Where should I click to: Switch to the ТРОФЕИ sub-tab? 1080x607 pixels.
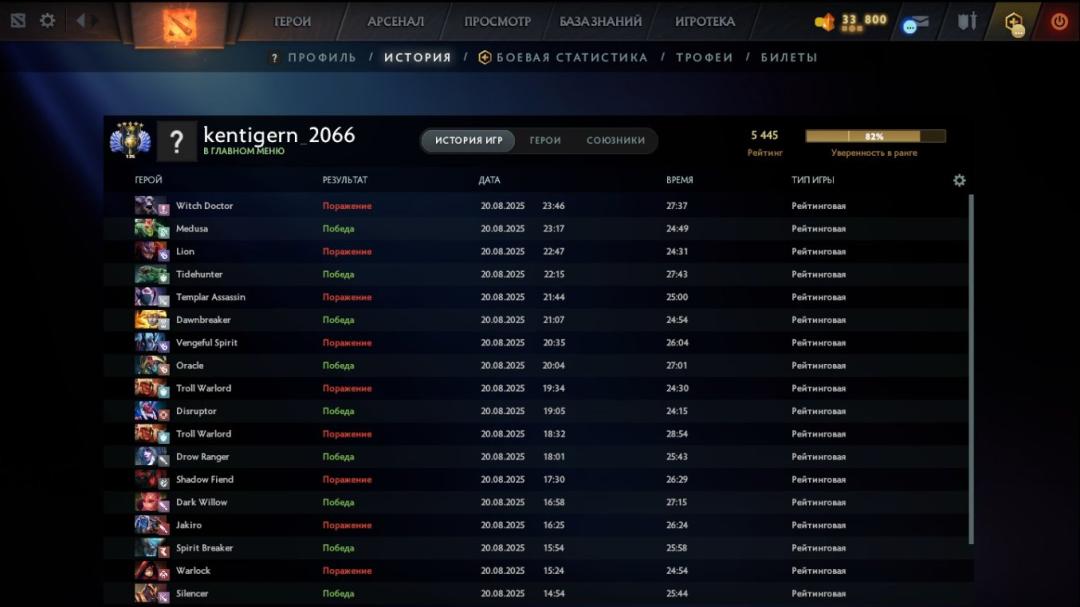pyautogui.click(x=704, y=58)
